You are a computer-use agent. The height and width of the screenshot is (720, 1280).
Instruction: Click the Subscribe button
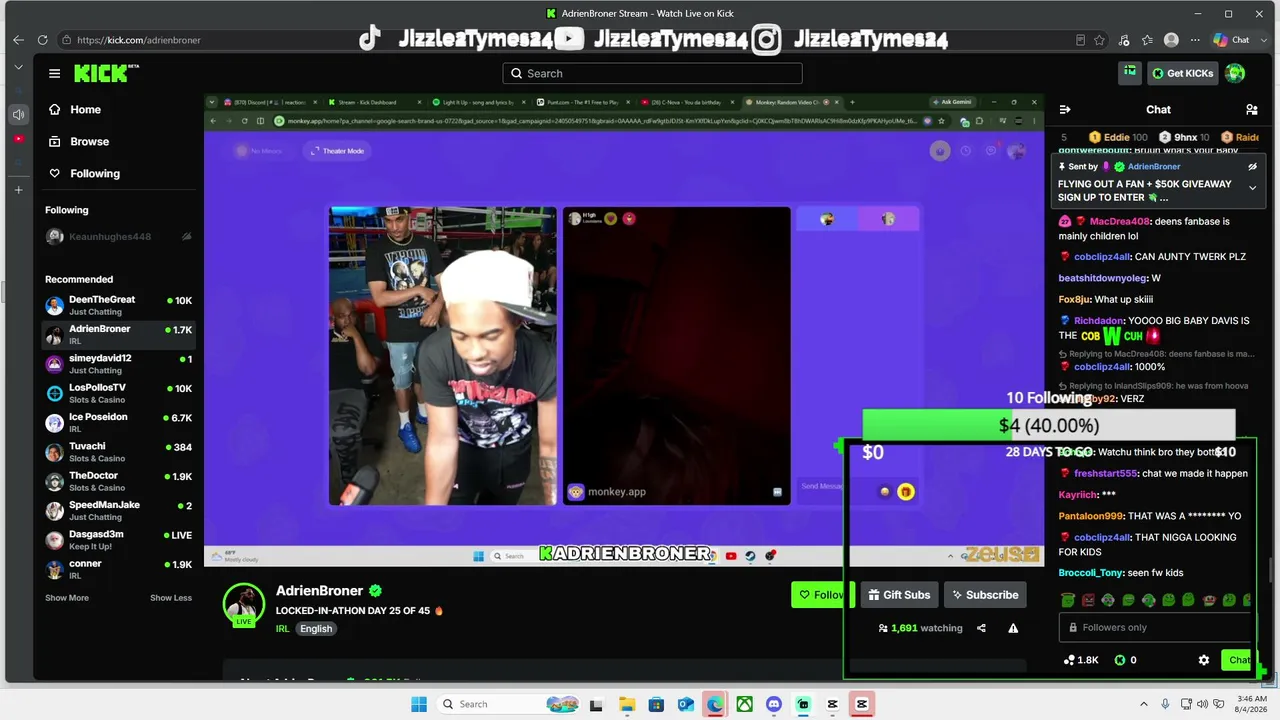click(985, 595)
